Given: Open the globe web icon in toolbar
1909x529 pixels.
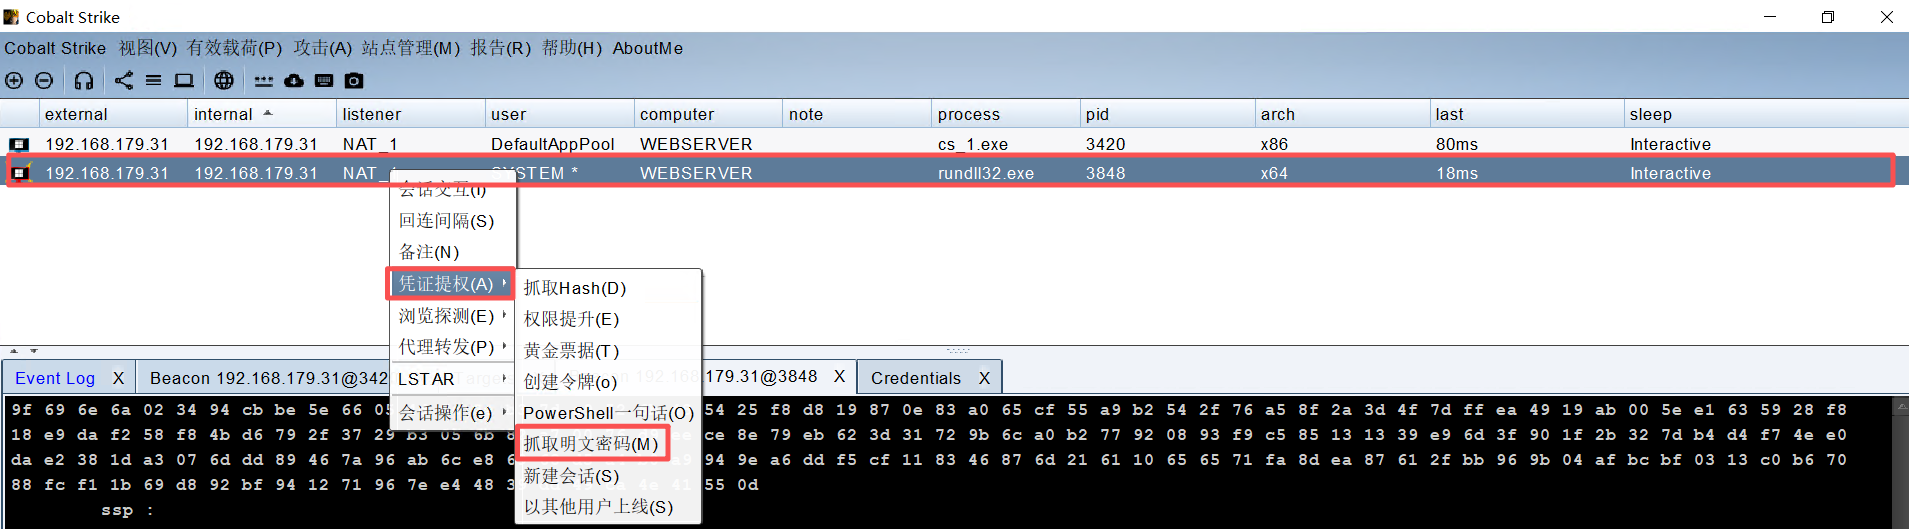Looking at the screenshot, I should pyautogui.click(x=224, y=81).
